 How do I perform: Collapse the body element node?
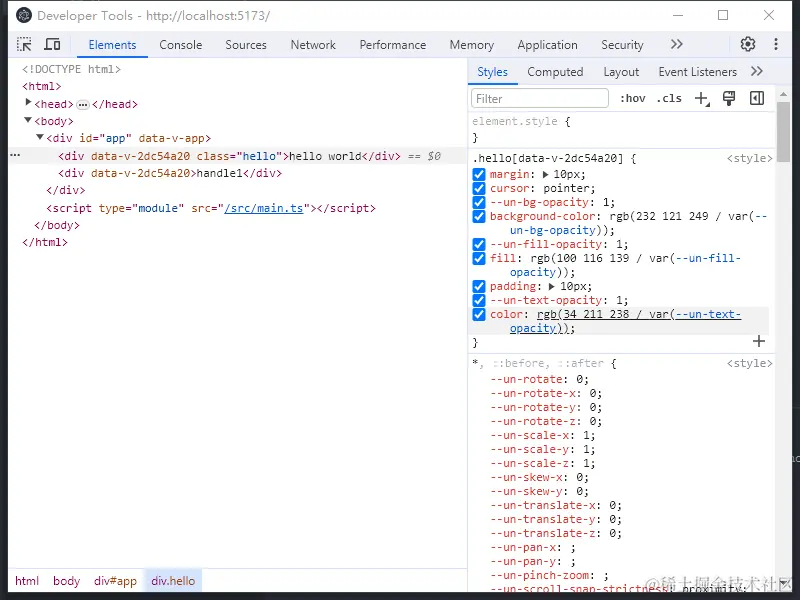pos(28,120)
